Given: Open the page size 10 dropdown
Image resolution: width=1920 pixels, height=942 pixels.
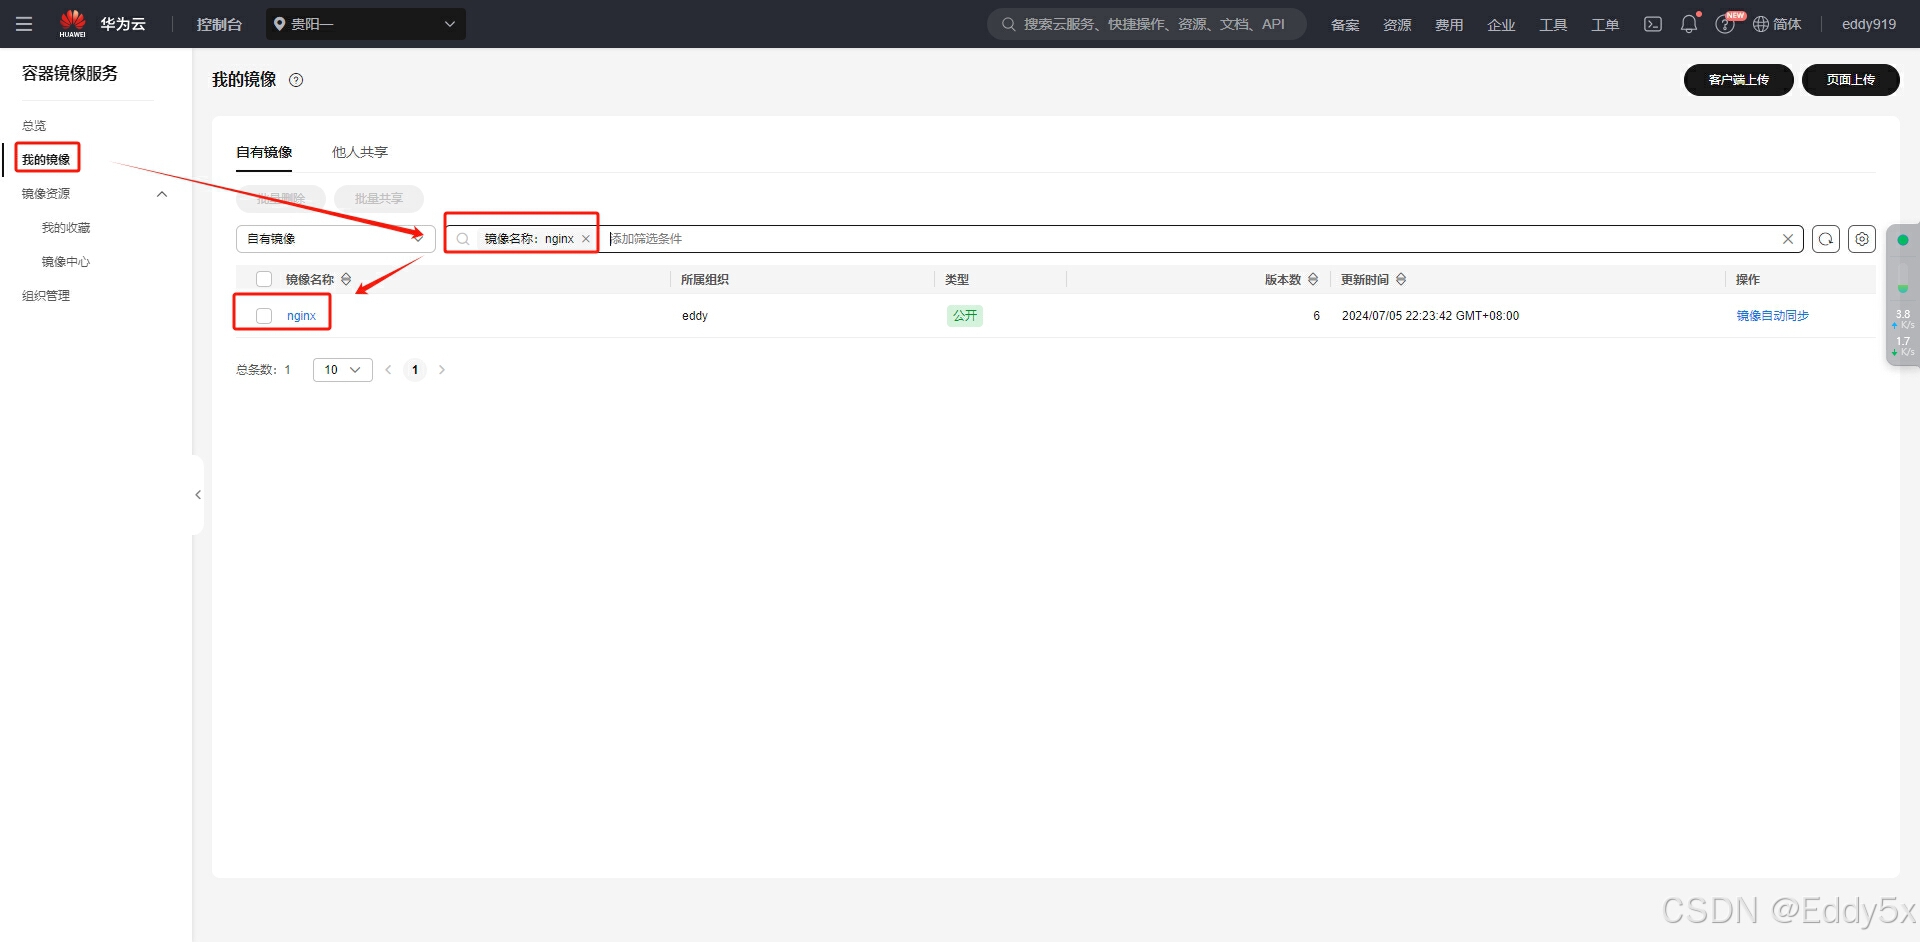Looking at the screenshot, I should tap(343, 370).
